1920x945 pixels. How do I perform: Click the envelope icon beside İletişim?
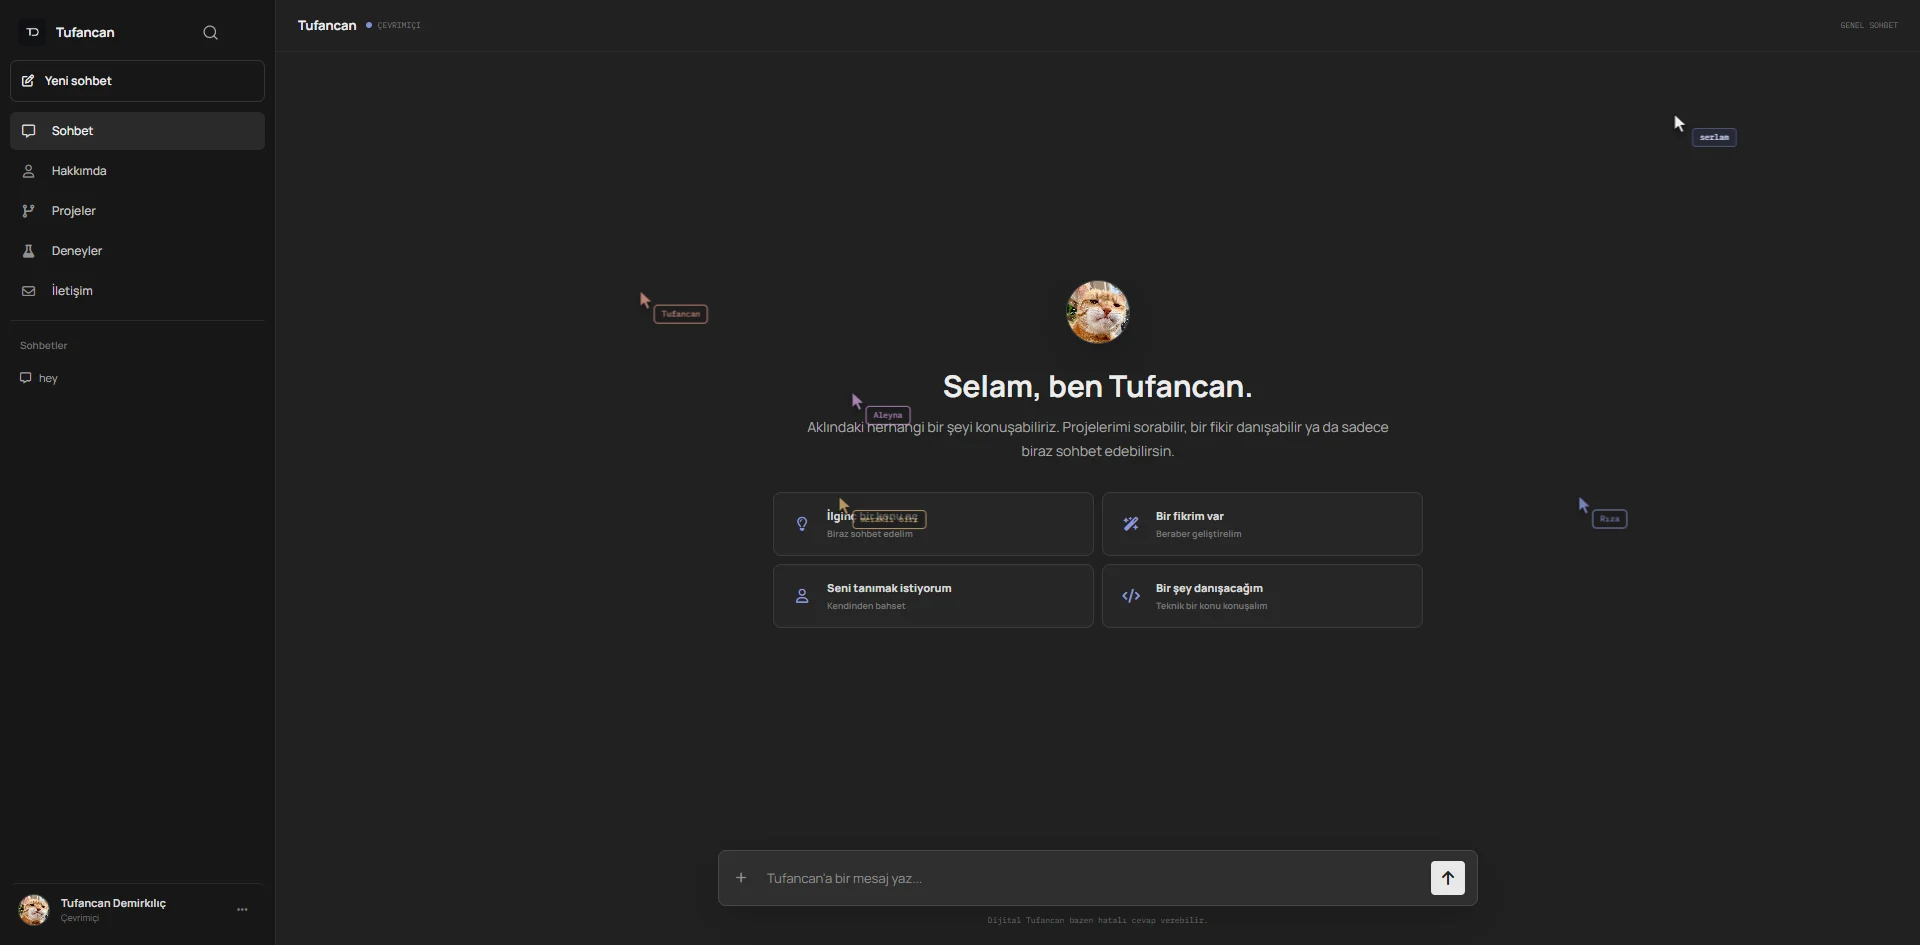tap(29, 291)
